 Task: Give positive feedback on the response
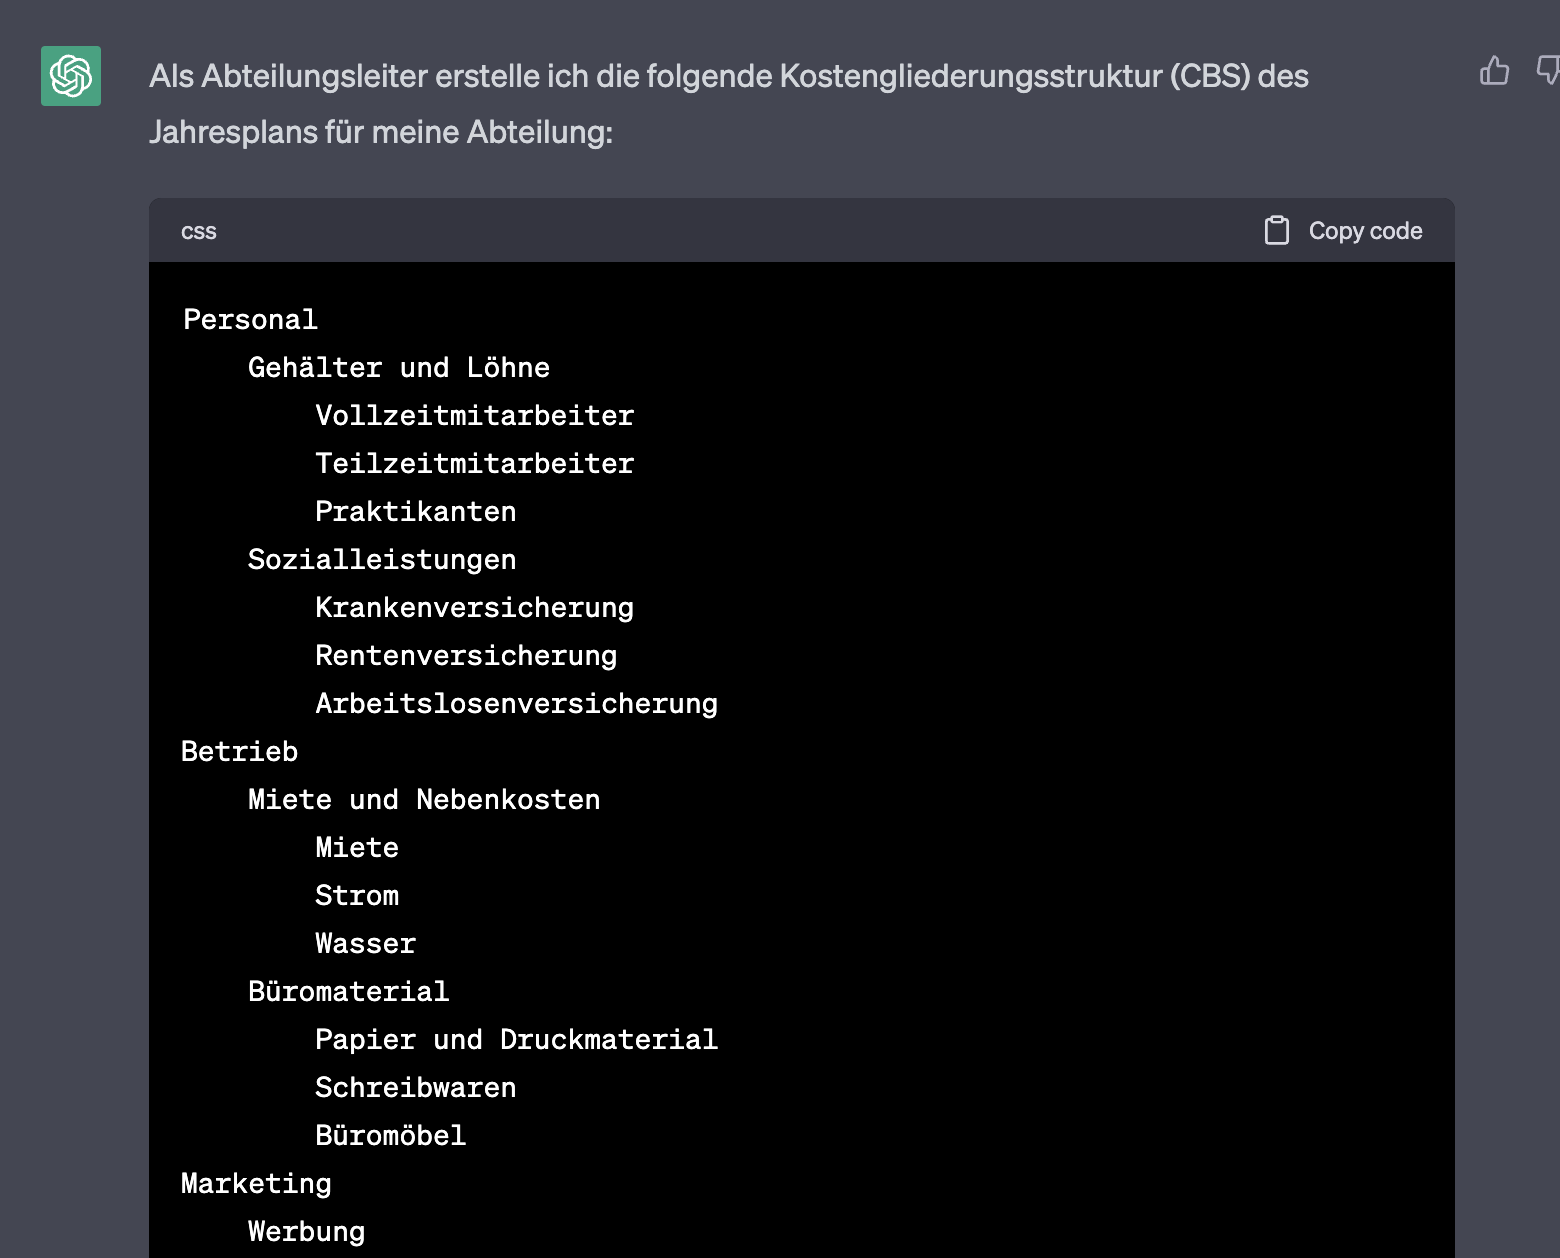tap(1494, 71)
